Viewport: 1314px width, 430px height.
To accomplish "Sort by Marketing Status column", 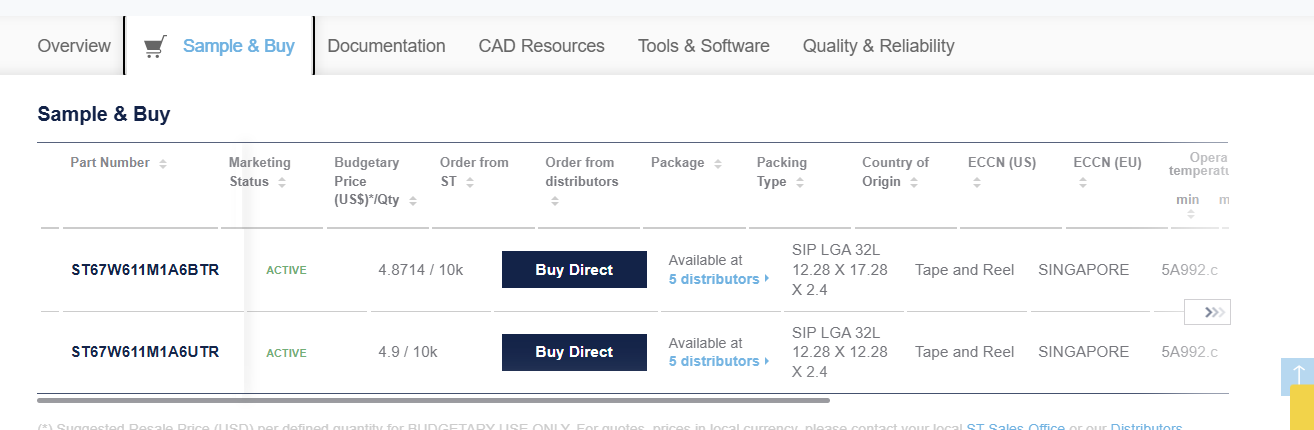I will tap(282, 183).
